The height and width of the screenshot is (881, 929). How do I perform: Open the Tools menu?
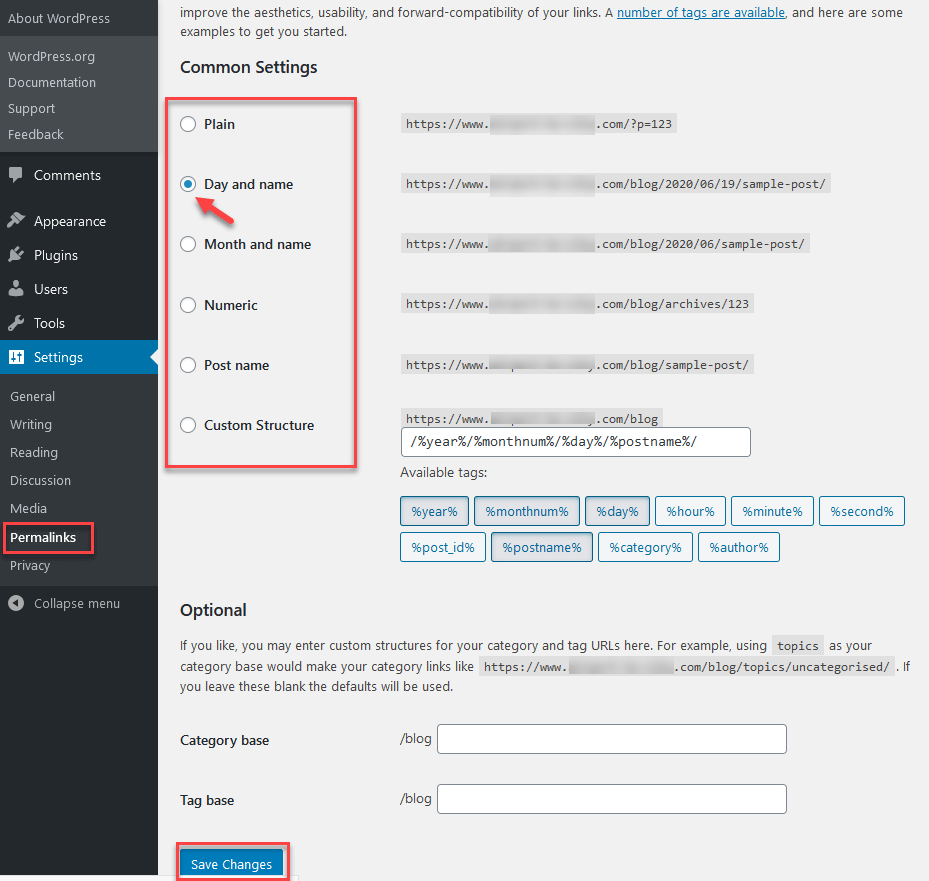[x=49, y=323]
